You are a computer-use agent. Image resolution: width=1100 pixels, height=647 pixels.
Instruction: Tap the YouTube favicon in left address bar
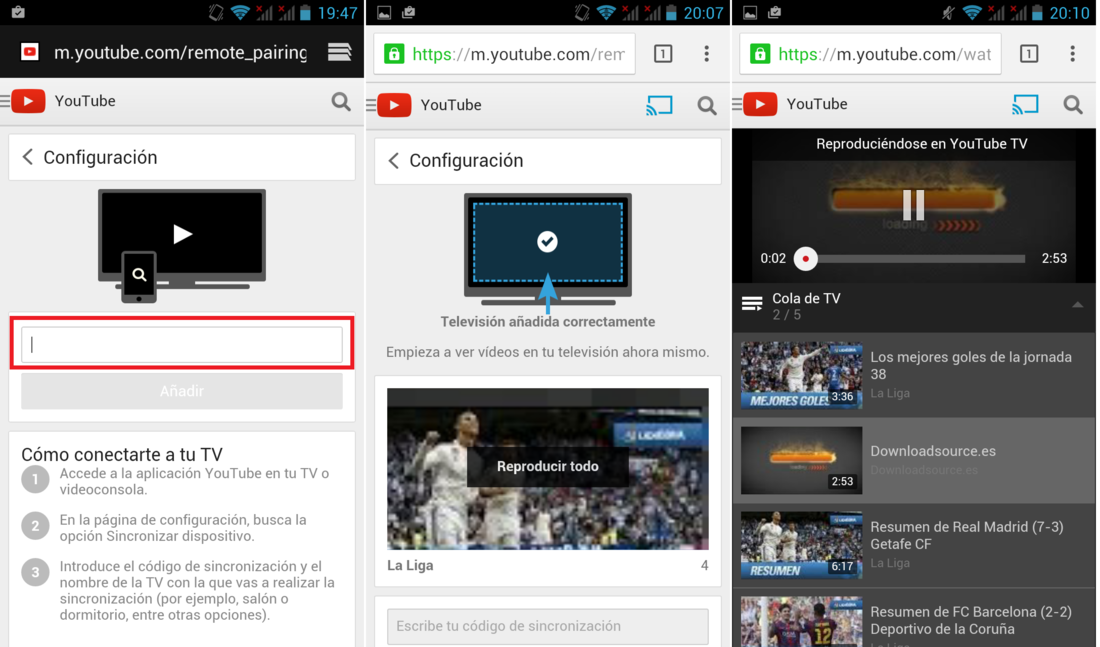(x=30, y=52)
